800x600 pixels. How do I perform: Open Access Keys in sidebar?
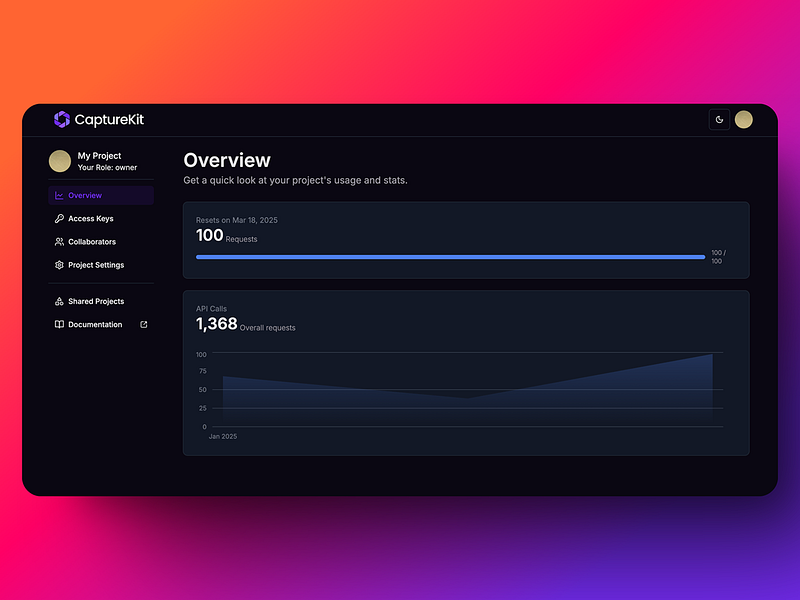click(101, 218)
